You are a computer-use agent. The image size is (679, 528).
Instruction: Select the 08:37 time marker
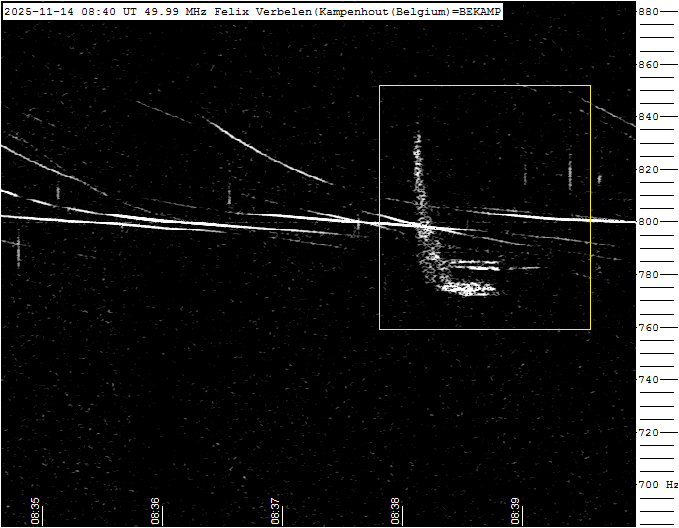coord(275,510)
